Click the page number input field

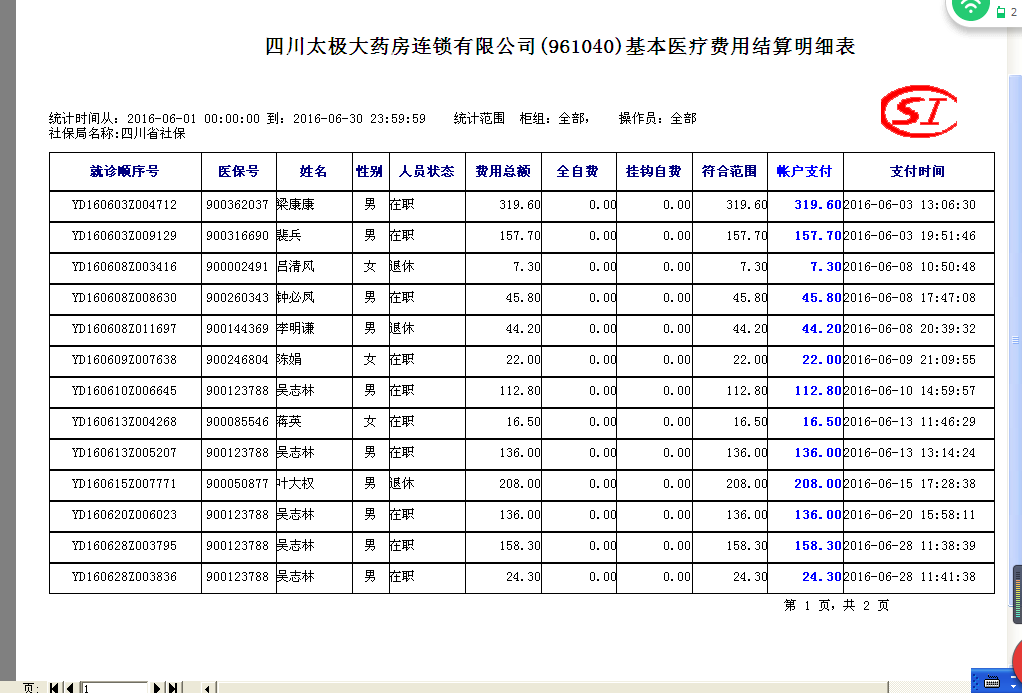(x=115, y=688)
